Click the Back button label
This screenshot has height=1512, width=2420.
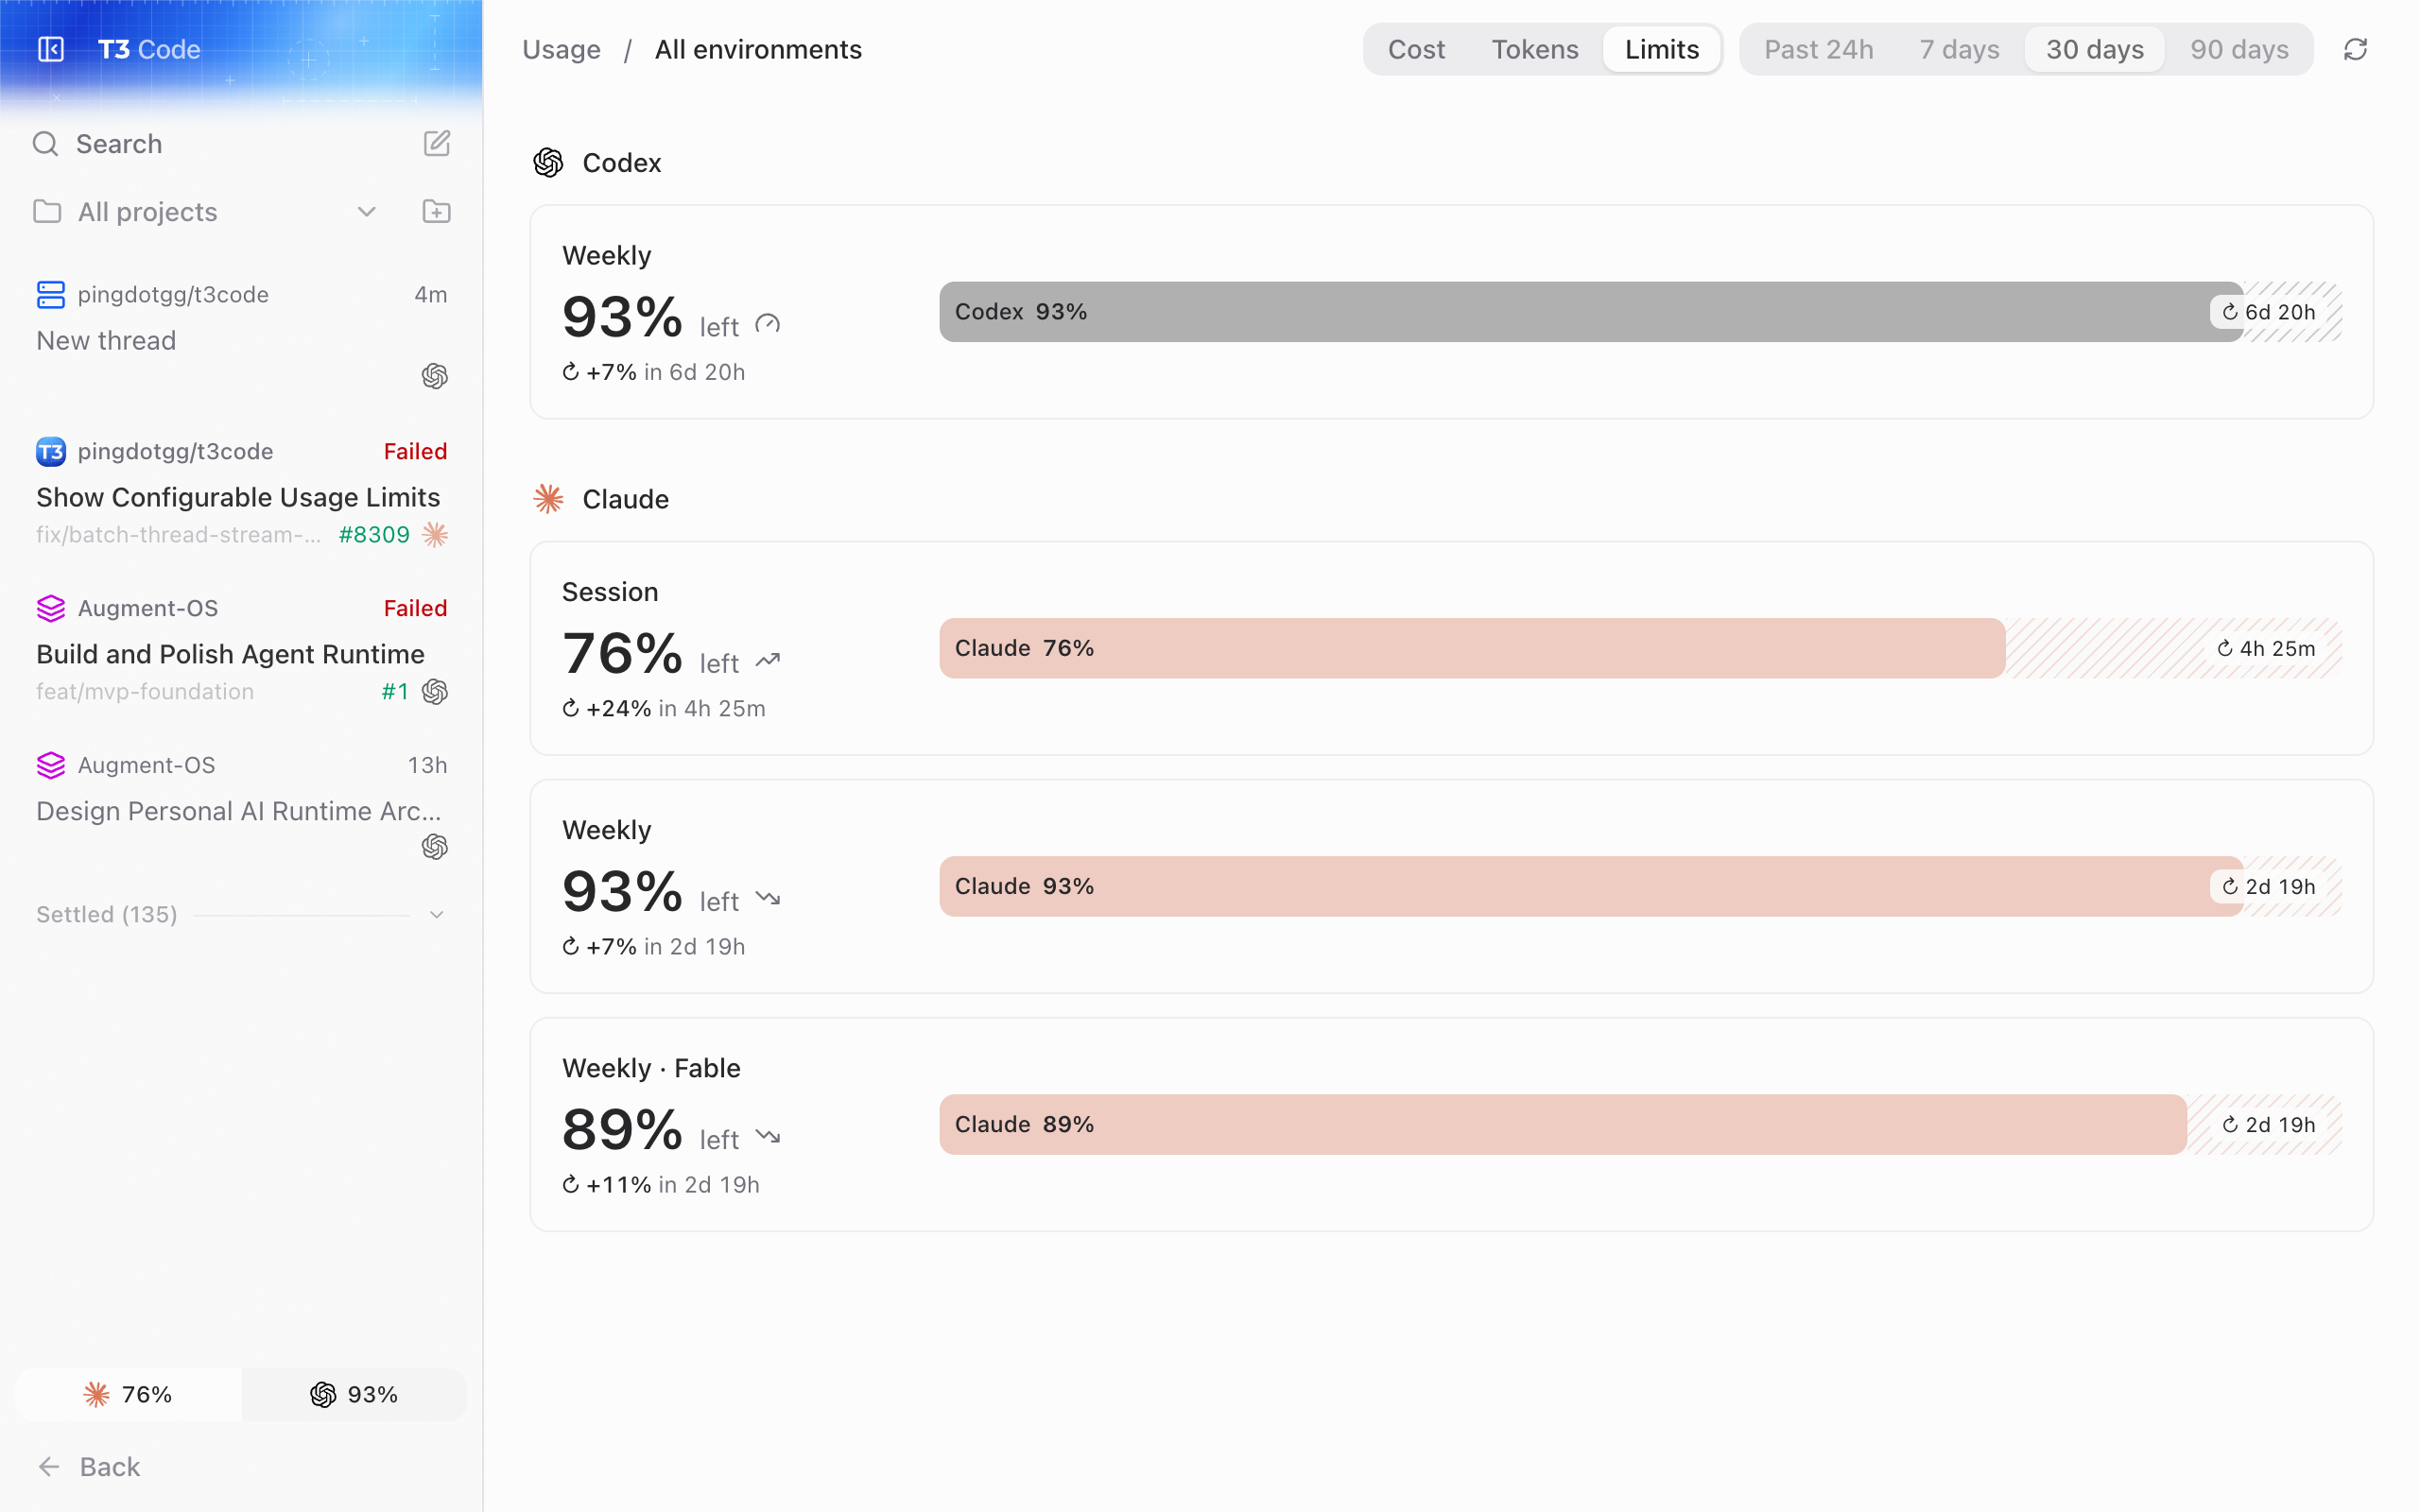point(110,1466)
